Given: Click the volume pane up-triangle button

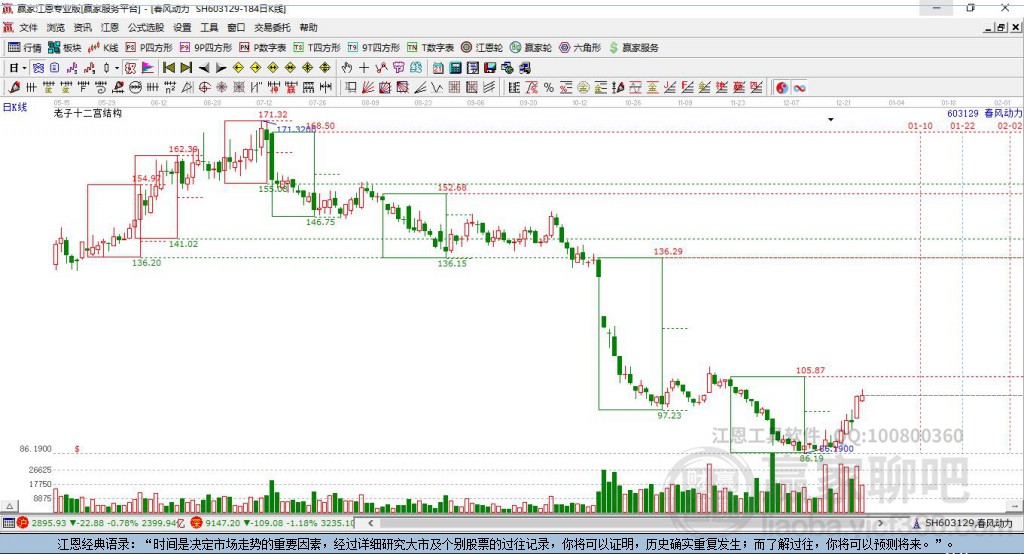Looking at the screenshot, I should 10,506.
